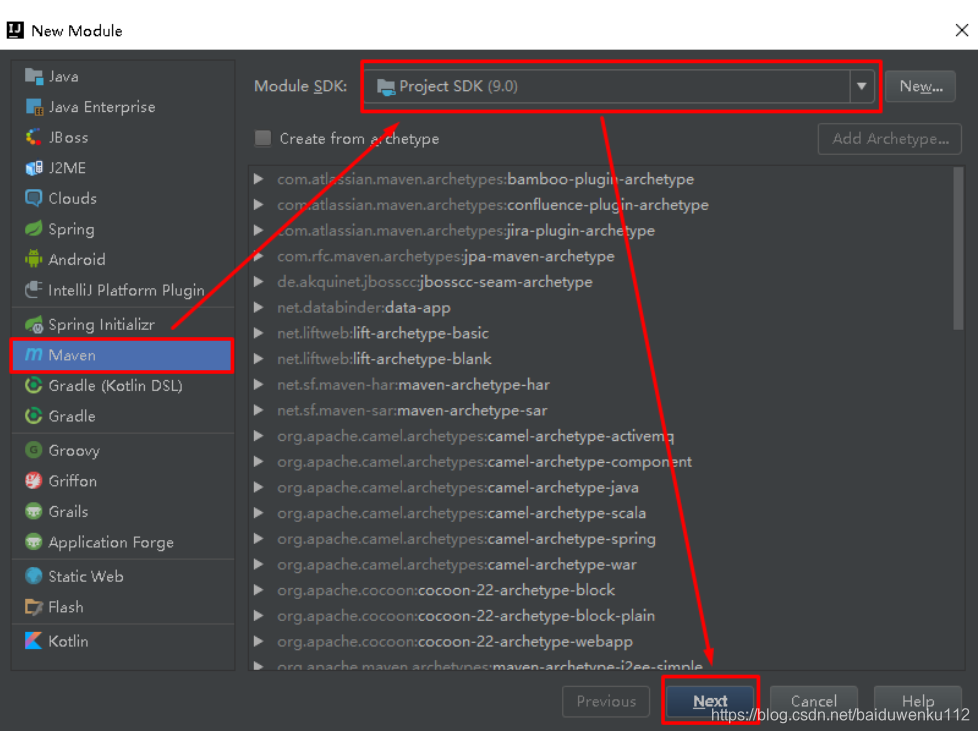Viewport: 980px width, 734px height.
Task: Click the archetype list scrollbar
Action: click(x=958, y=248)
